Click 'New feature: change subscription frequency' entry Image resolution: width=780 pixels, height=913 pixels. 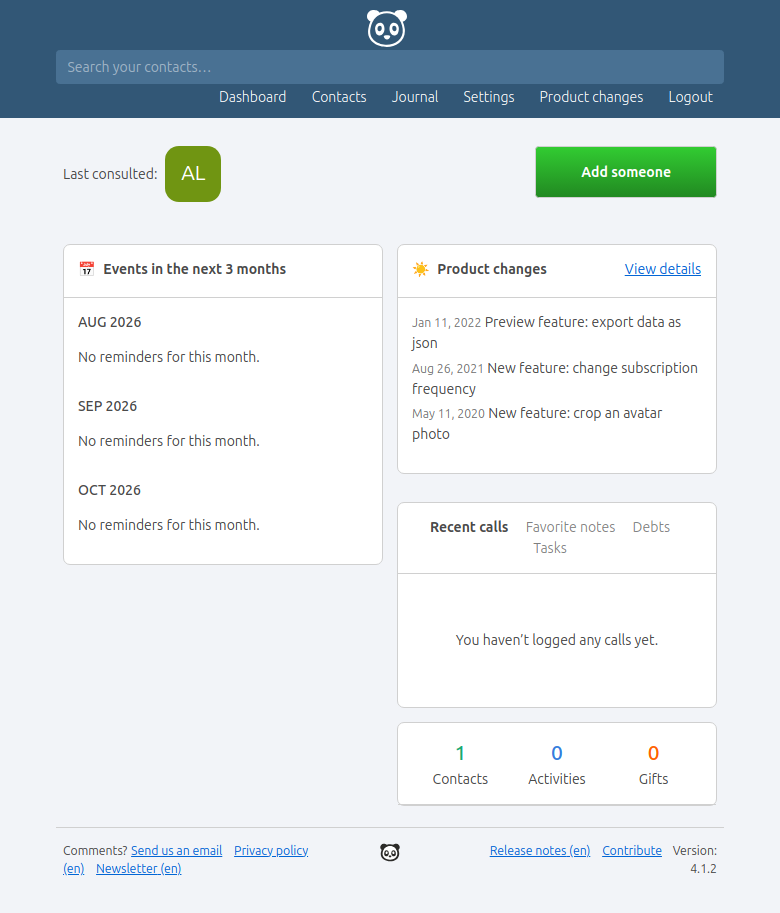click(555, 378)
